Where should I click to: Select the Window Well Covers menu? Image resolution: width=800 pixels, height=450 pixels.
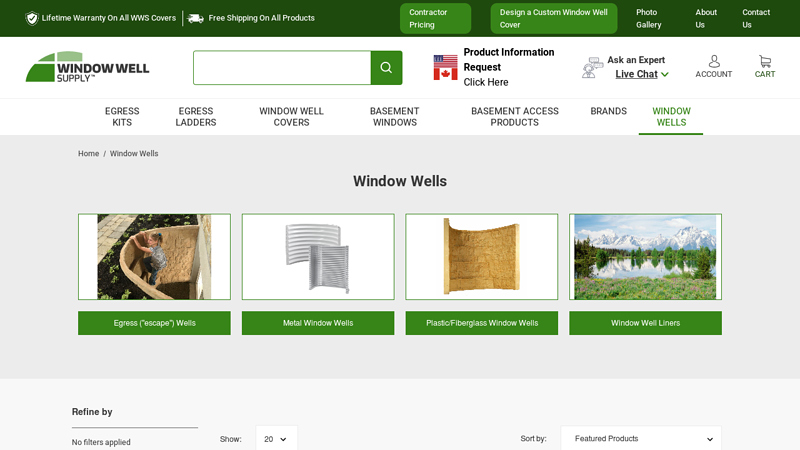(291, 117)
